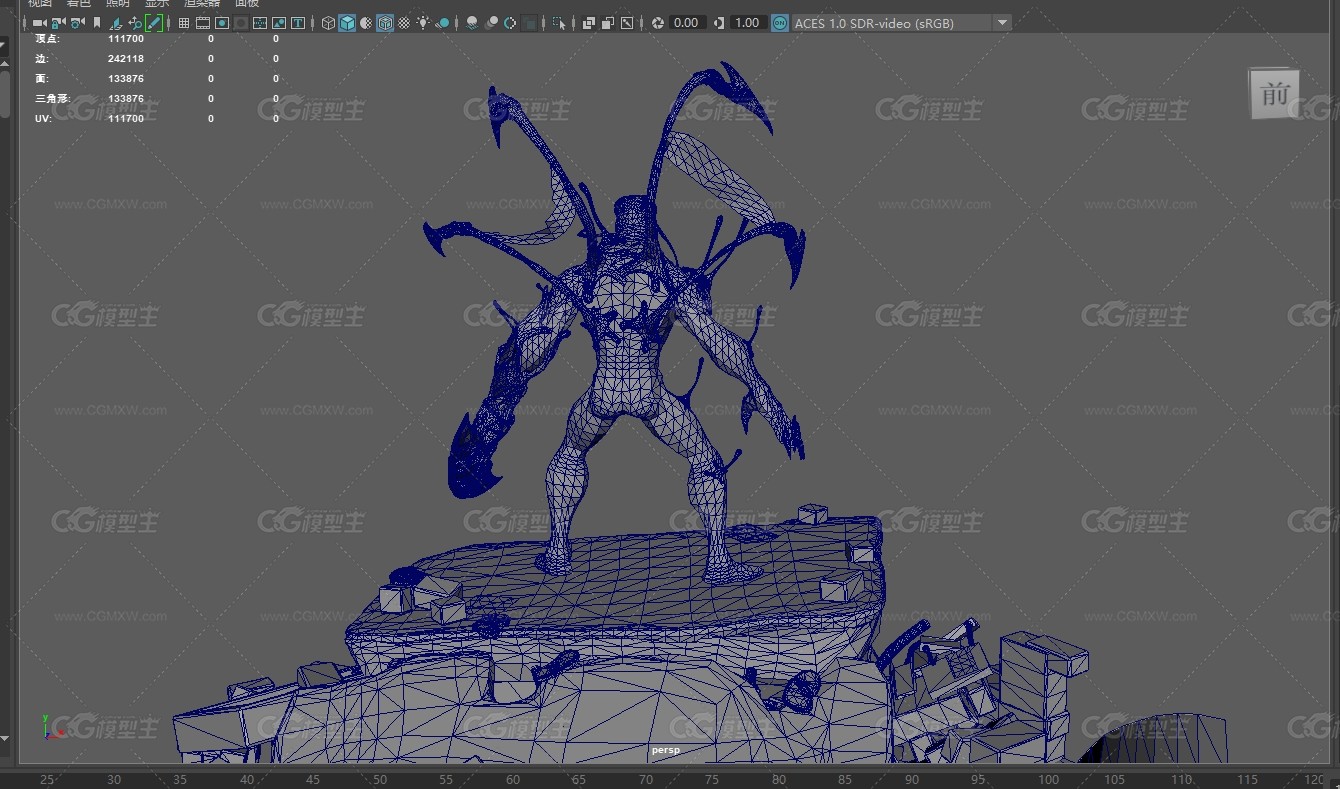Click frame 60 on the time slider
Image resolution: width=1340 pixels, height=789 pixels.
click(513, 779)
